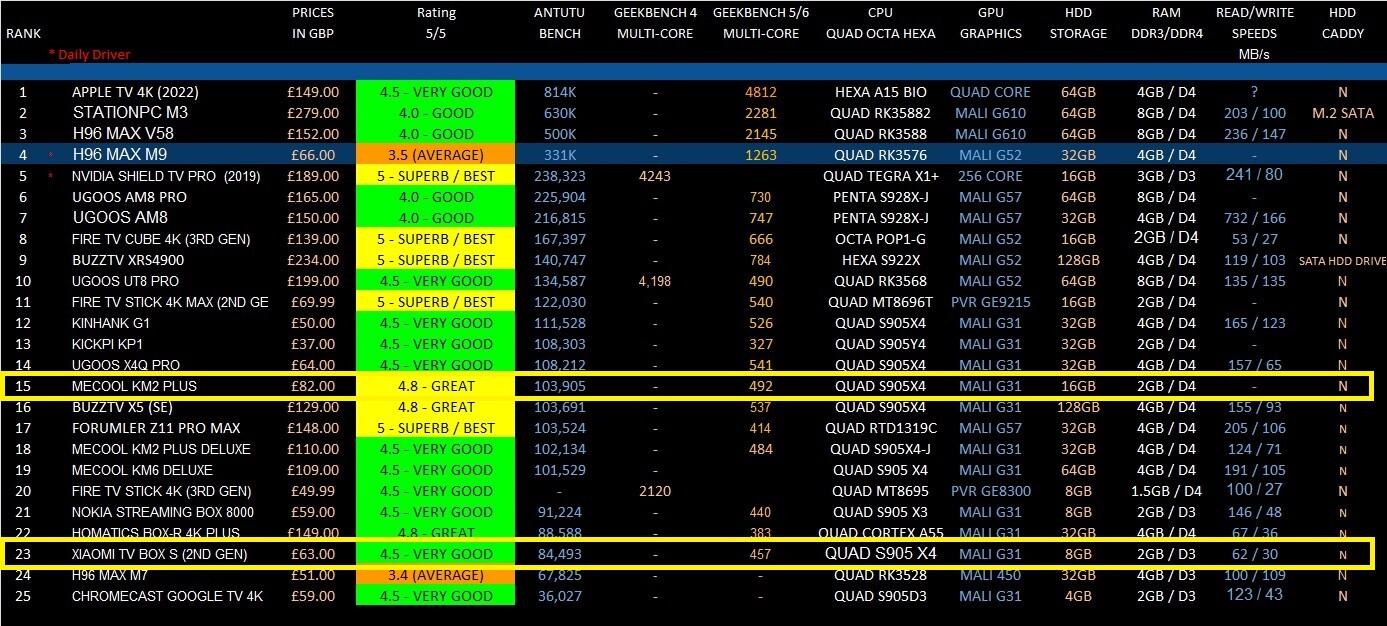Select the "HEXA A15 BIO" CPU cell
This screenshot has height=626, width=1387.
[881, 92]
